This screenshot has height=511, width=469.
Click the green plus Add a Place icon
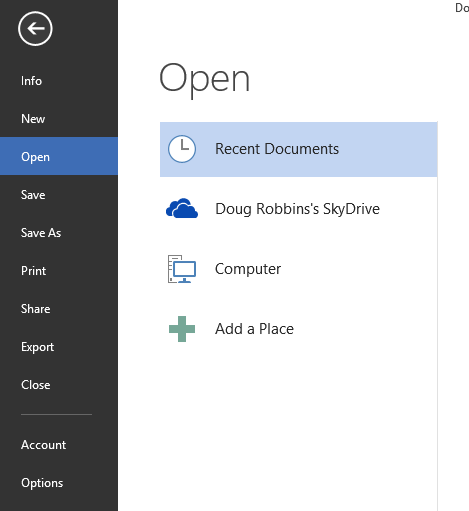[182, 329]
